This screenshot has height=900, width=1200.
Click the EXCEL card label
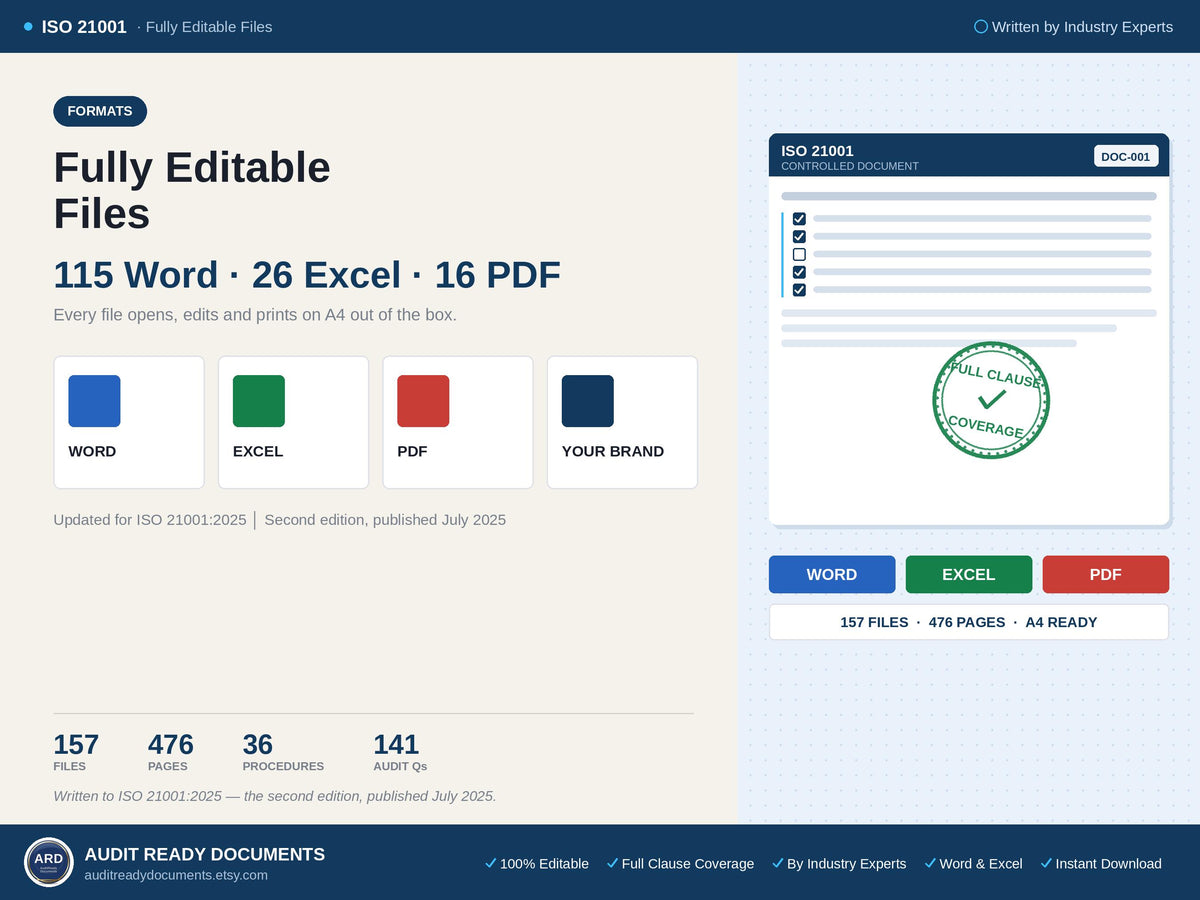pos(258,451)
